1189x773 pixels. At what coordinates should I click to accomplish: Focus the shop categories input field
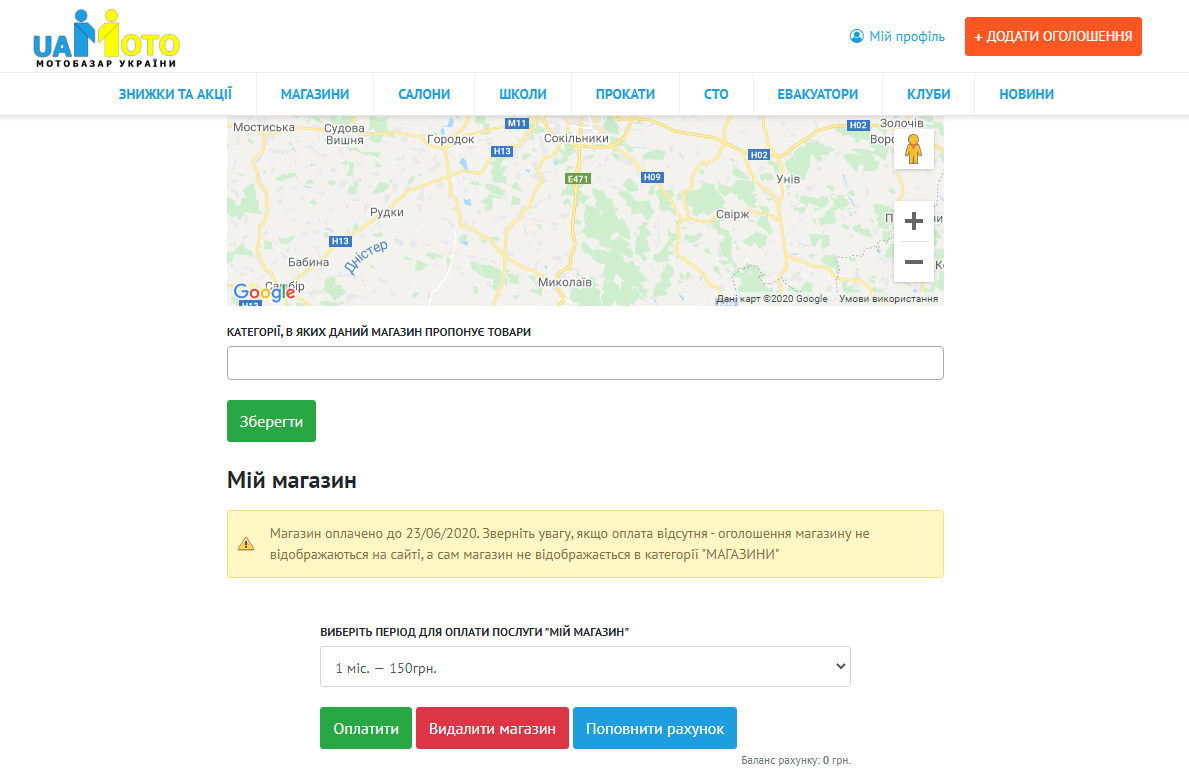pos(585,363)
